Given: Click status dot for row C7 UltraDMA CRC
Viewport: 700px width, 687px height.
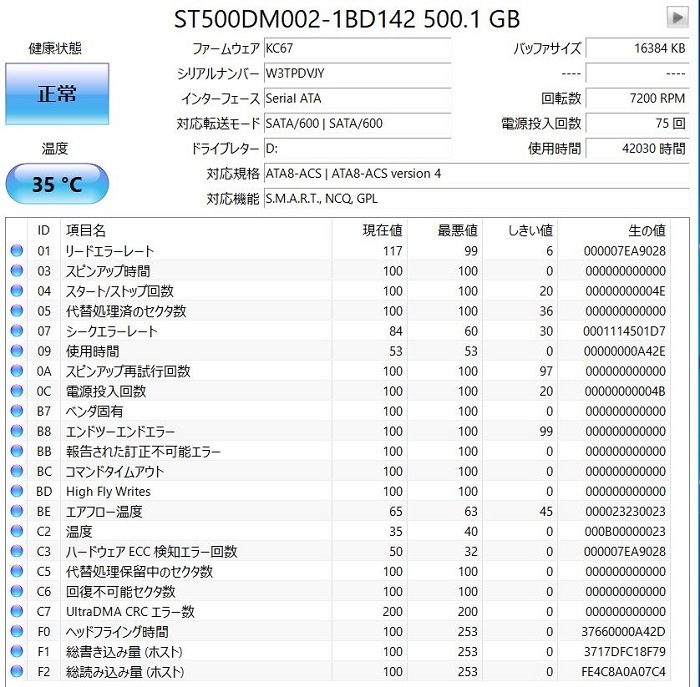Looking at the screenshot, I should tap(17, 611).
